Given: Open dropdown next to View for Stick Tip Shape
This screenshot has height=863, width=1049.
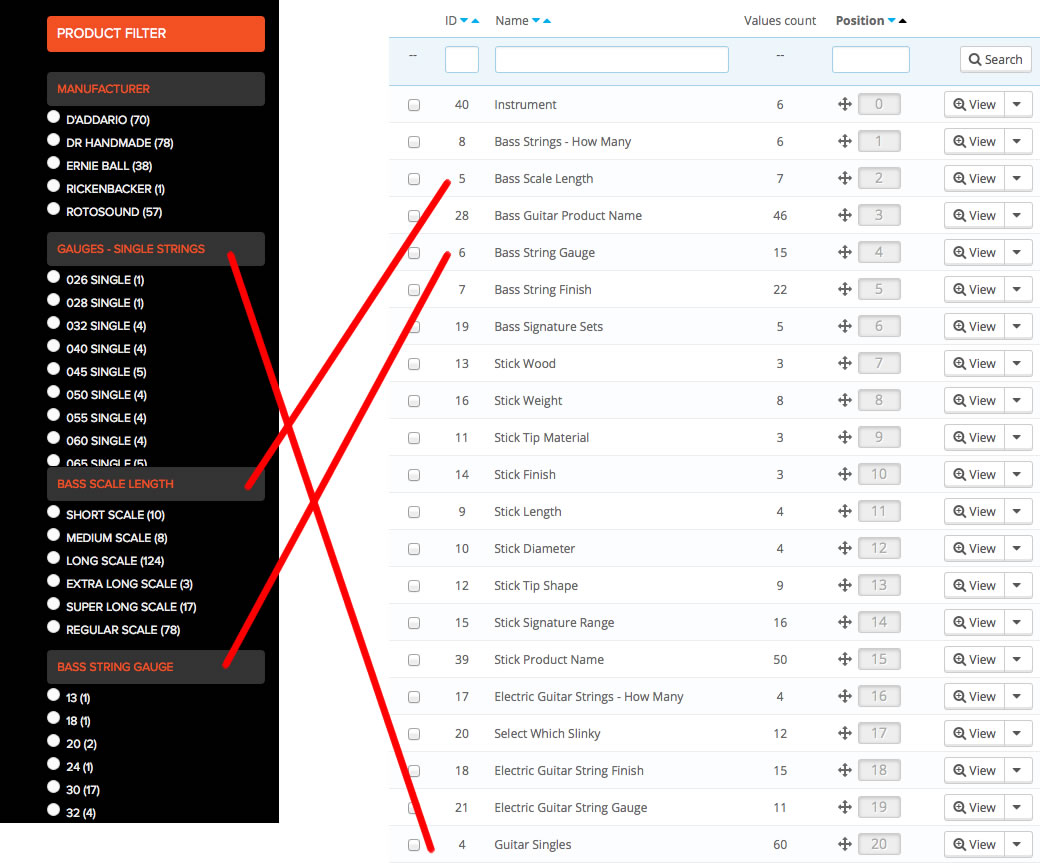Looking at the screenshot, I should coord(1018,585).
